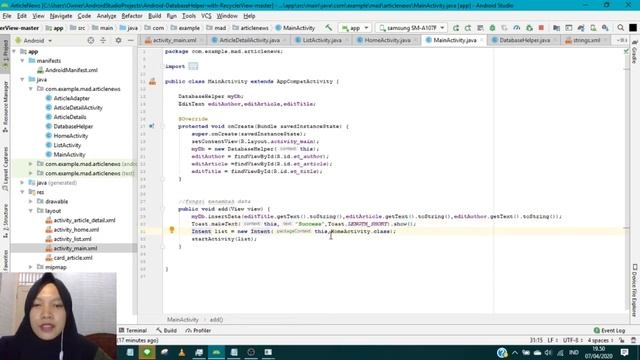Screen dimensions: 640x360
Task: Collapse the app module node
Action: tap(14, 51)
